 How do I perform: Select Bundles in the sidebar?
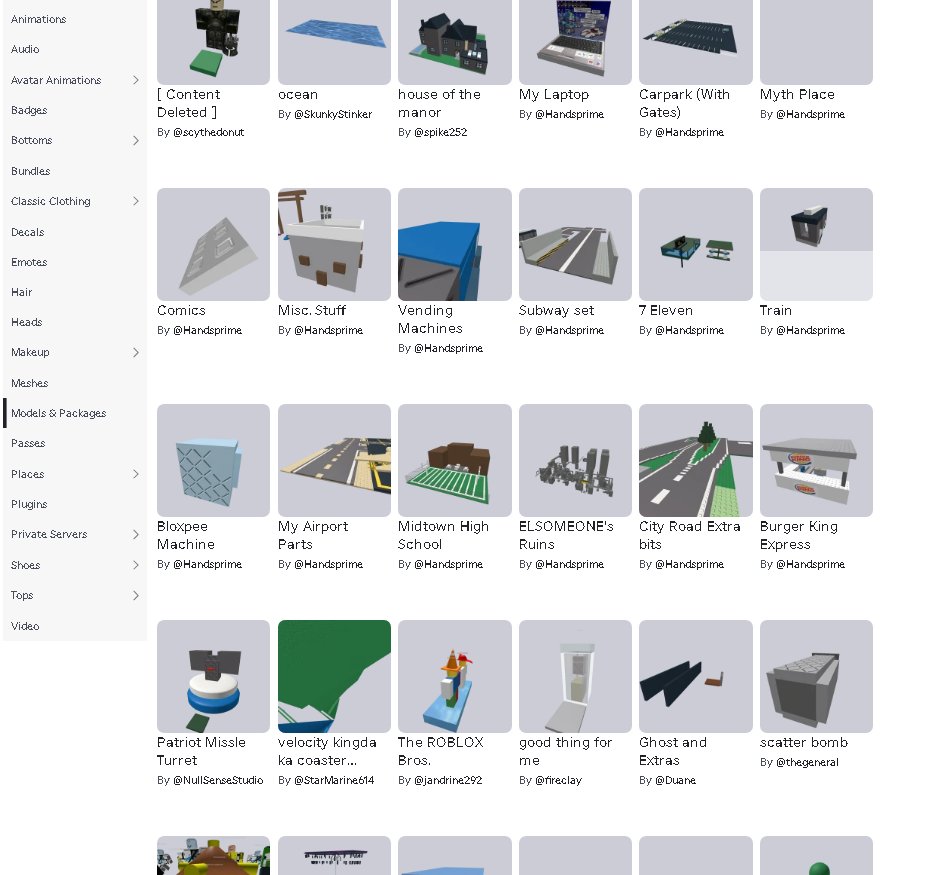click(31, 171)
